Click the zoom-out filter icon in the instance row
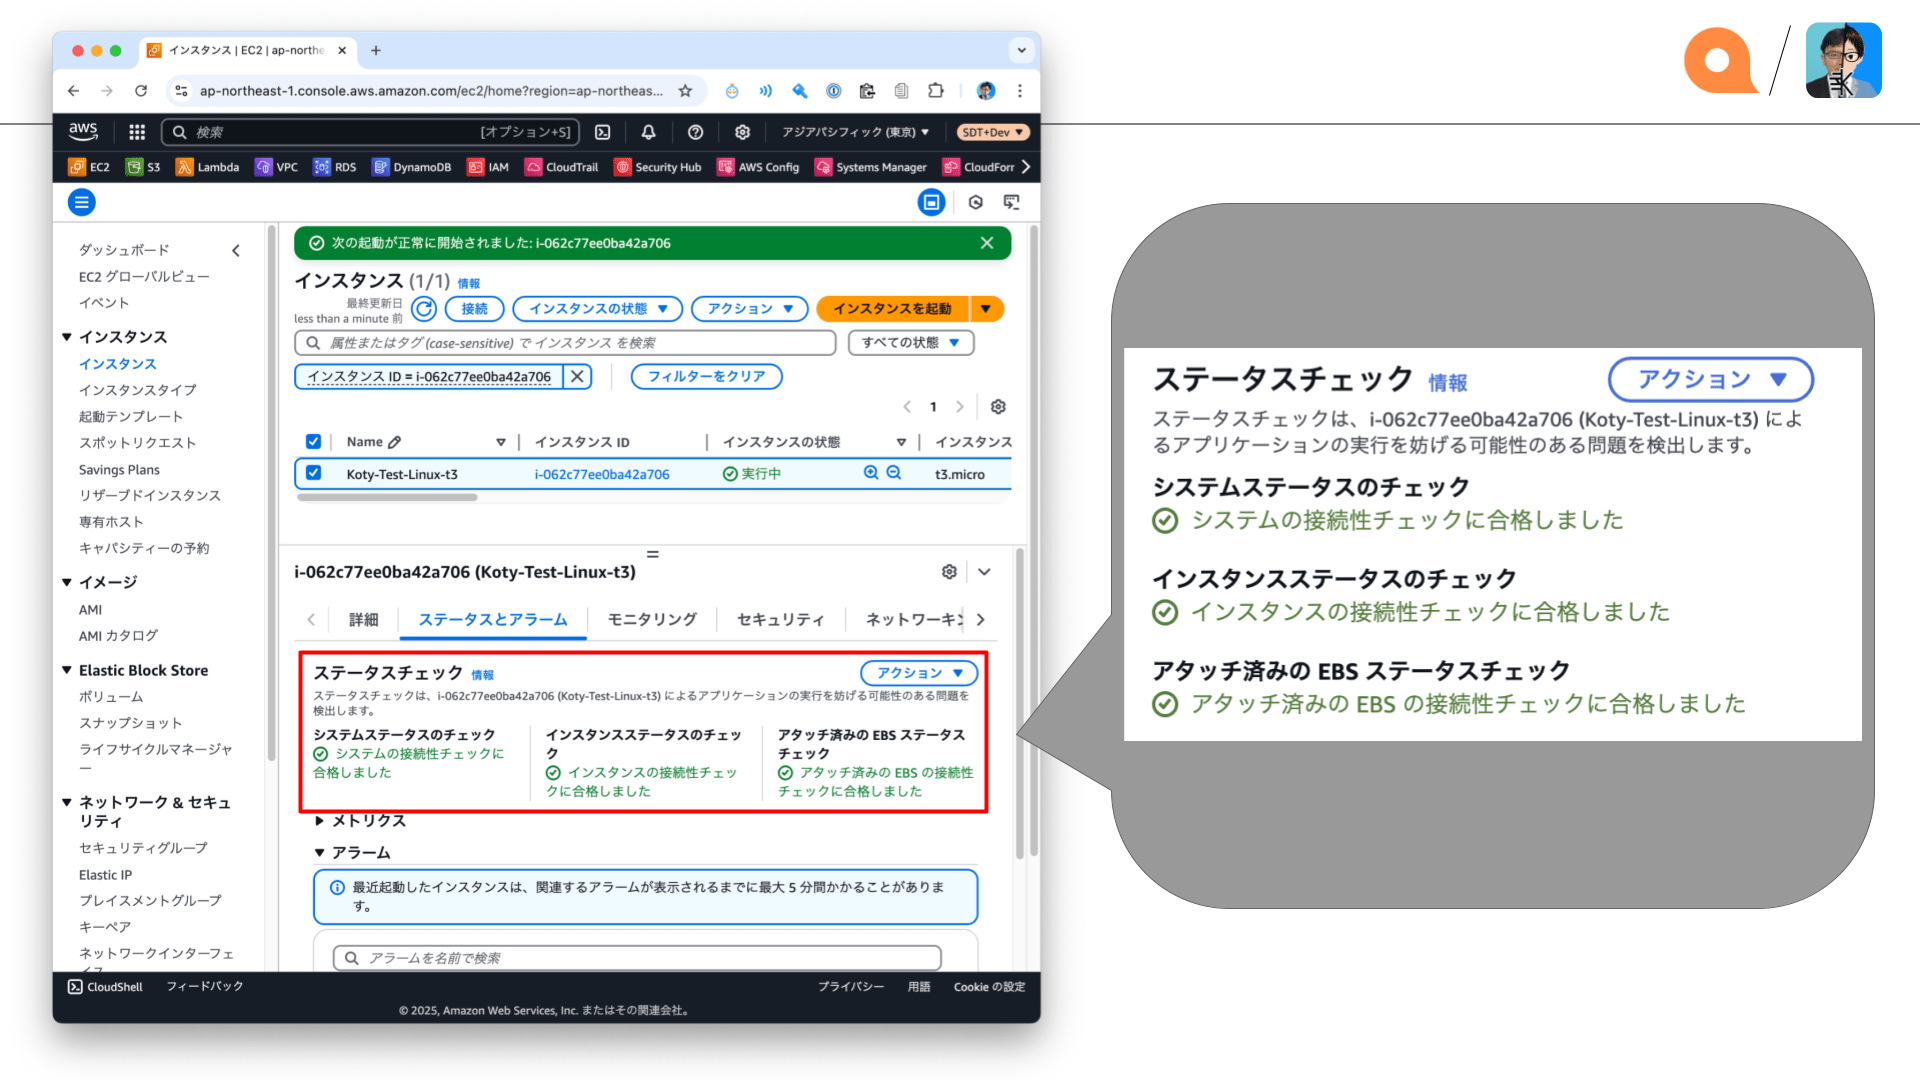 [x=894, y=473]
